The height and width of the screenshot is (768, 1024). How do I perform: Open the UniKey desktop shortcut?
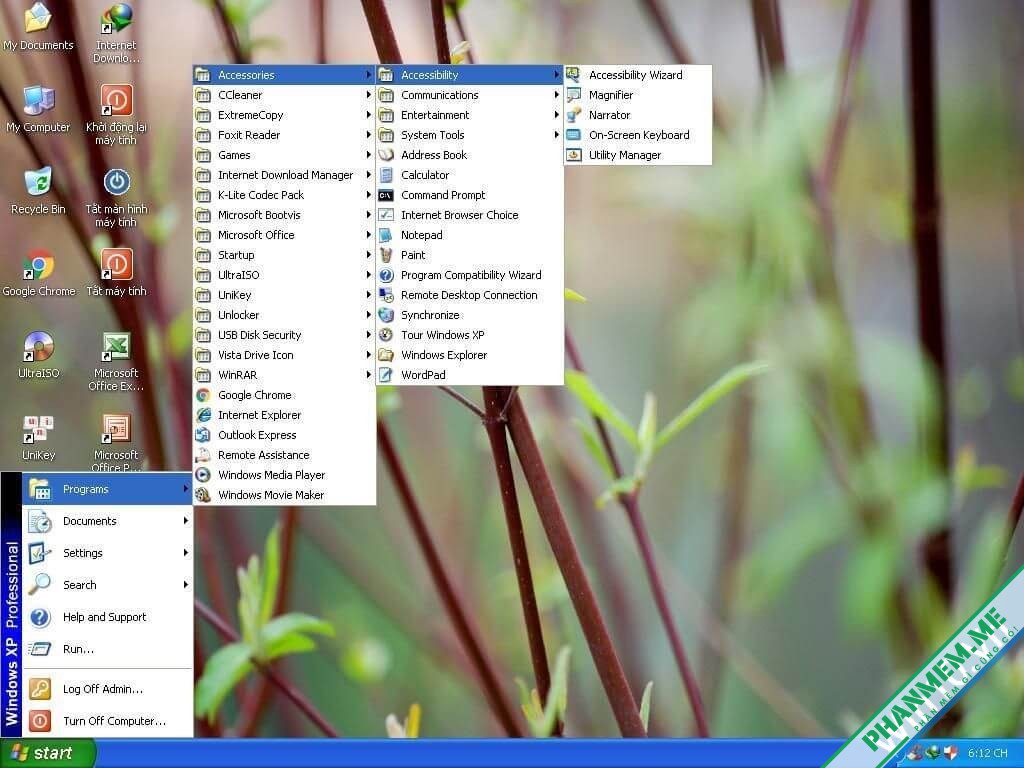pyautogui.click(x=39, y=436)
